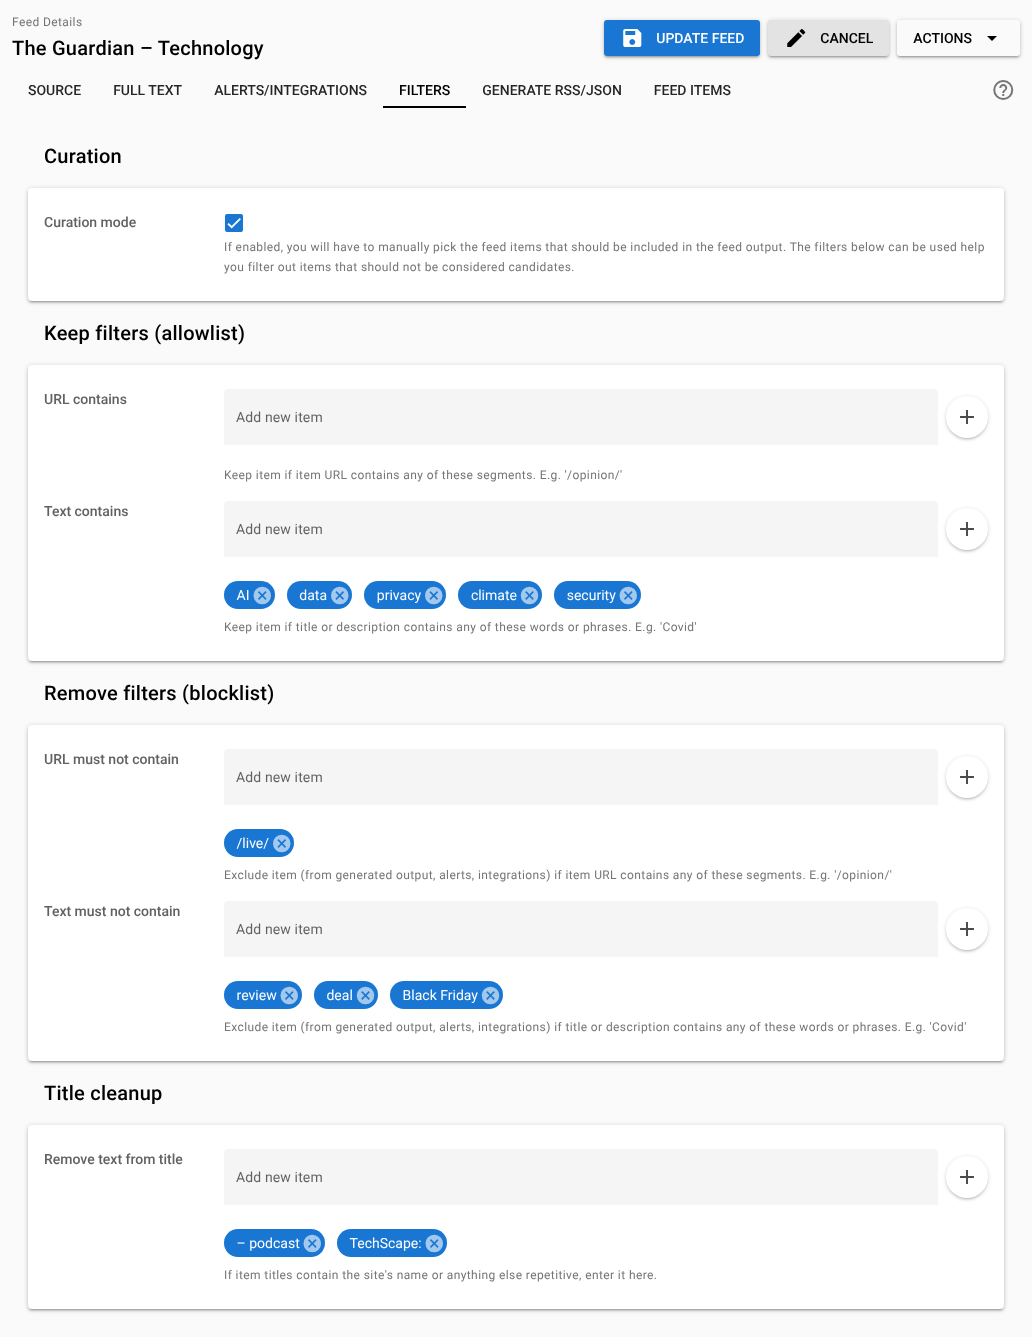Open the Actions dropdown menu
1032x1337 pixels.
(x=958, y=38)
